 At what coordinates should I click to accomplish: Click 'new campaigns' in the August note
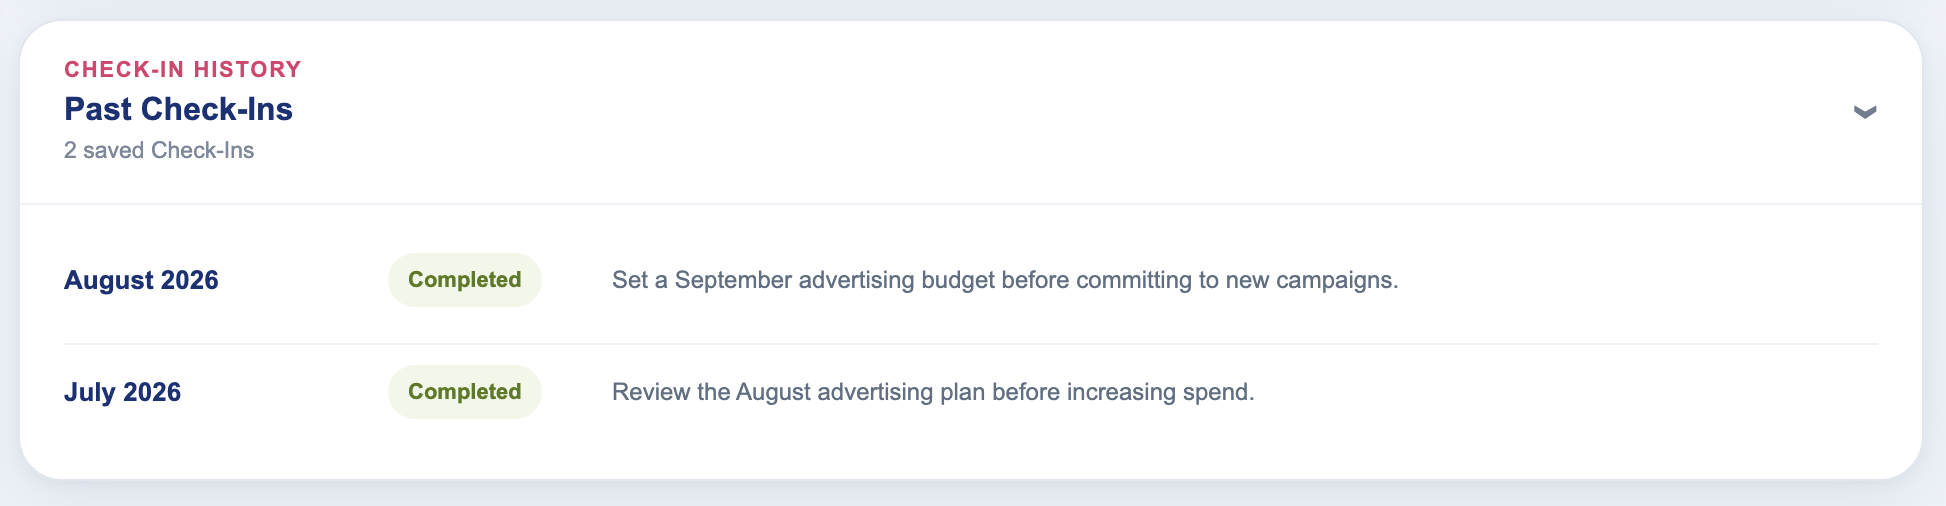tap(1312, 280)
